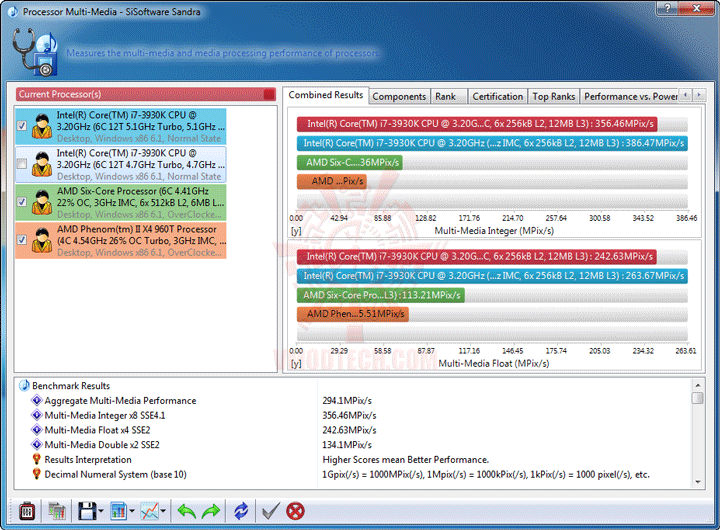720x530 pixels.
Task: Select the Benchmark Results tree header
Action: pyautogui.click(x=71, y=386)
